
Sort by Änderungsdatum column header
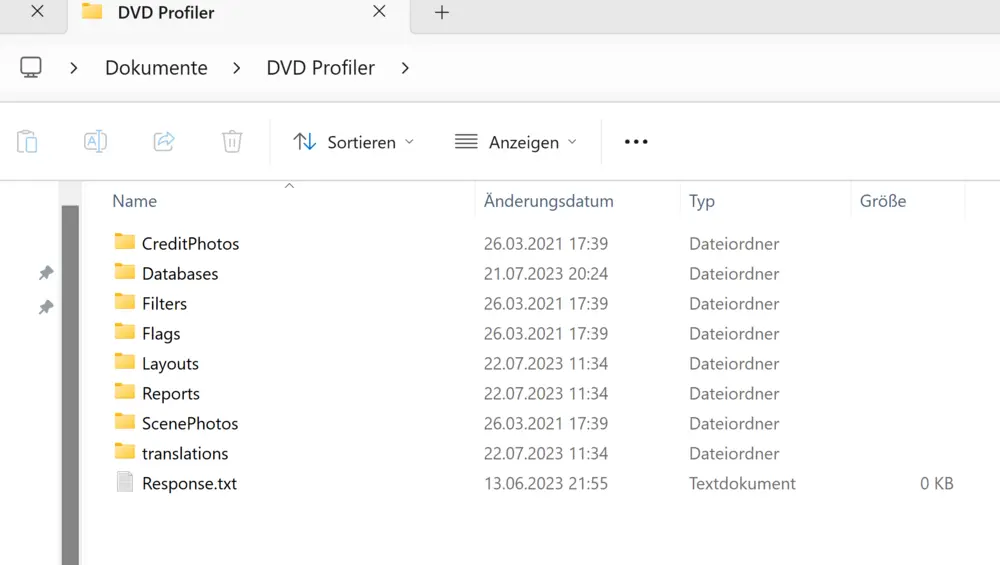(x=548, y=201)
